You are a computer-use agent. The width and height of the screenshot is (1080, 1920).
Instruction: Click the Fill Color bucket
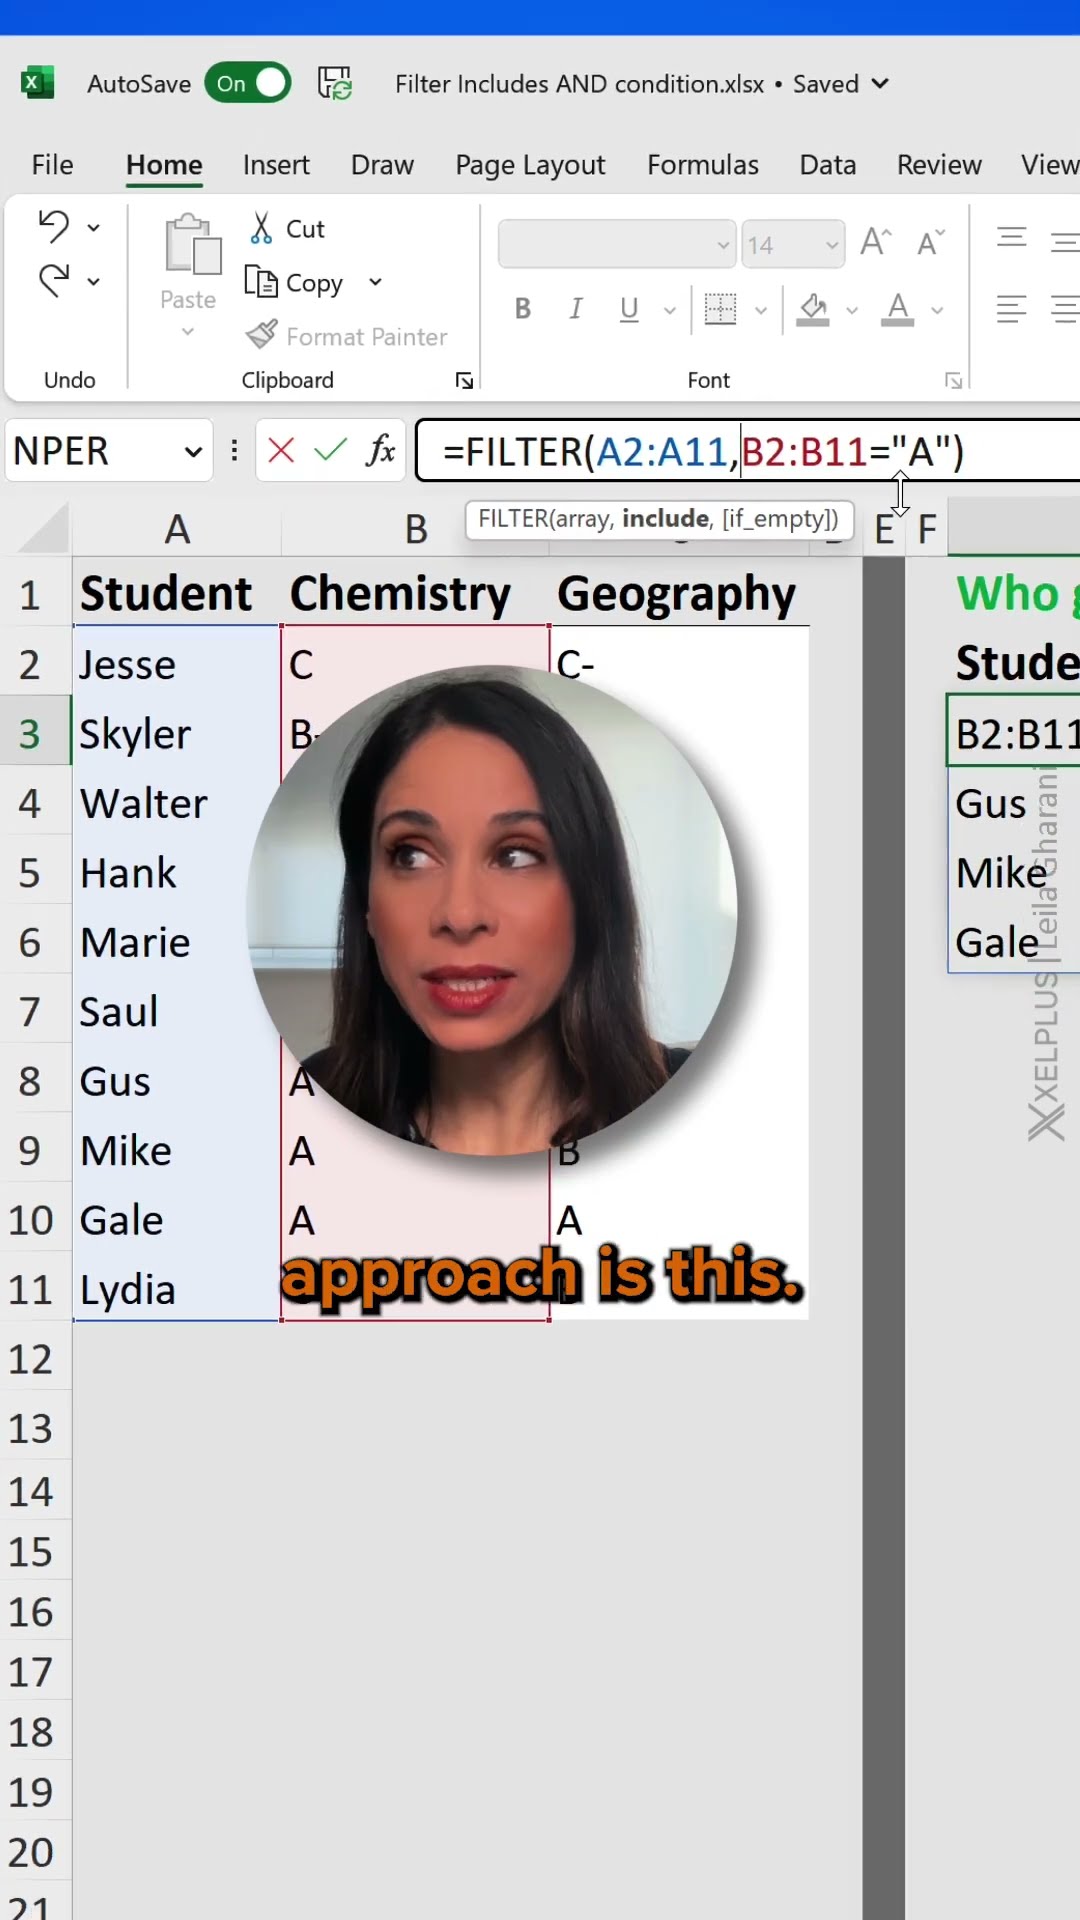[813, 309]
